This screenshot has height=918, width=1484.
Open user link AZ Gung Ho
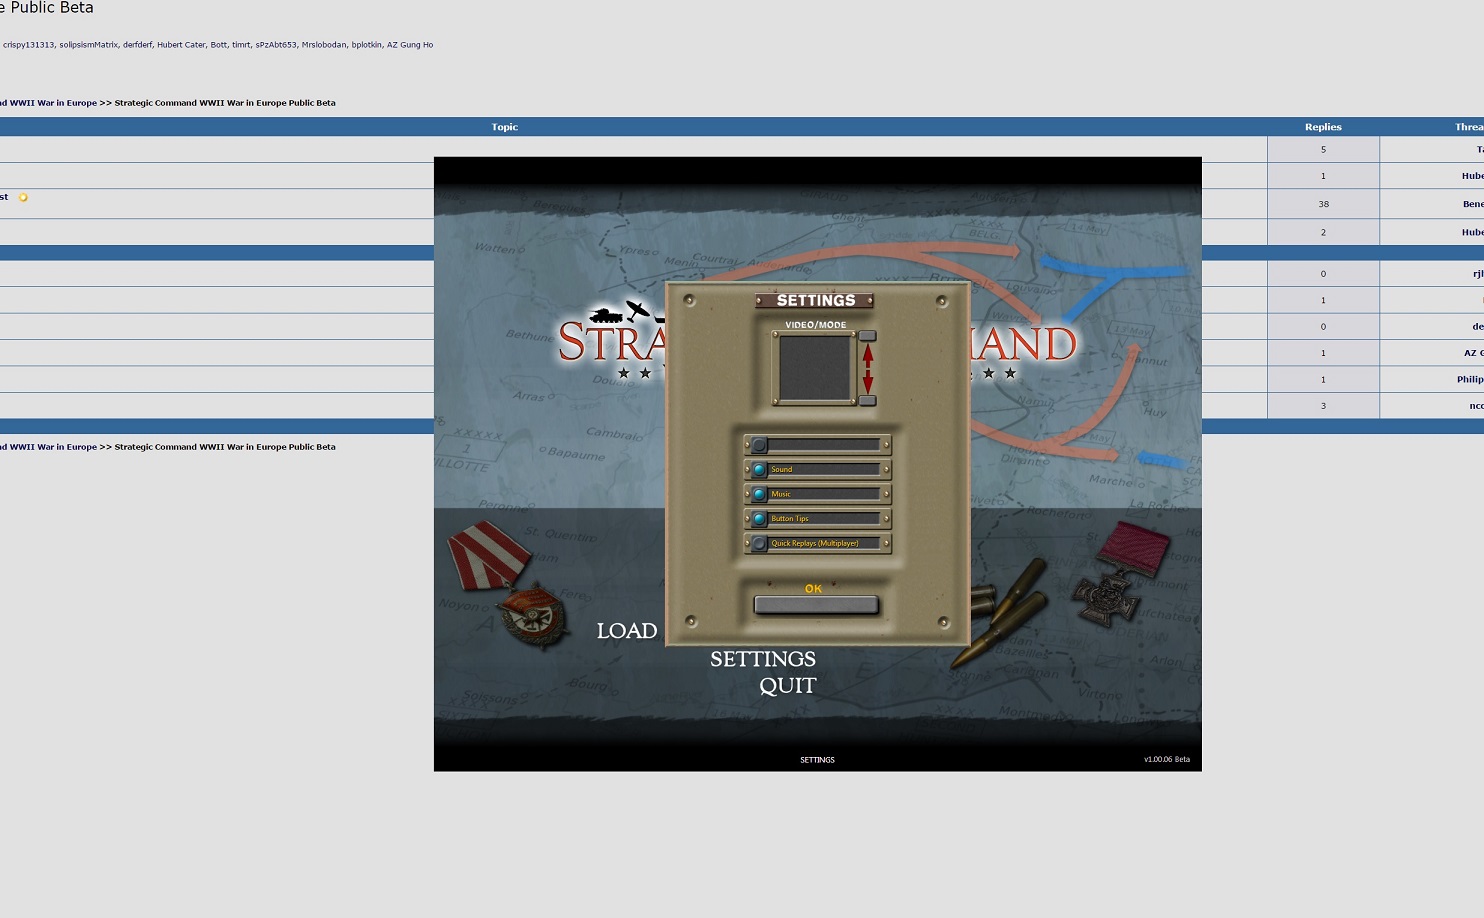click(x=410, y=45)
